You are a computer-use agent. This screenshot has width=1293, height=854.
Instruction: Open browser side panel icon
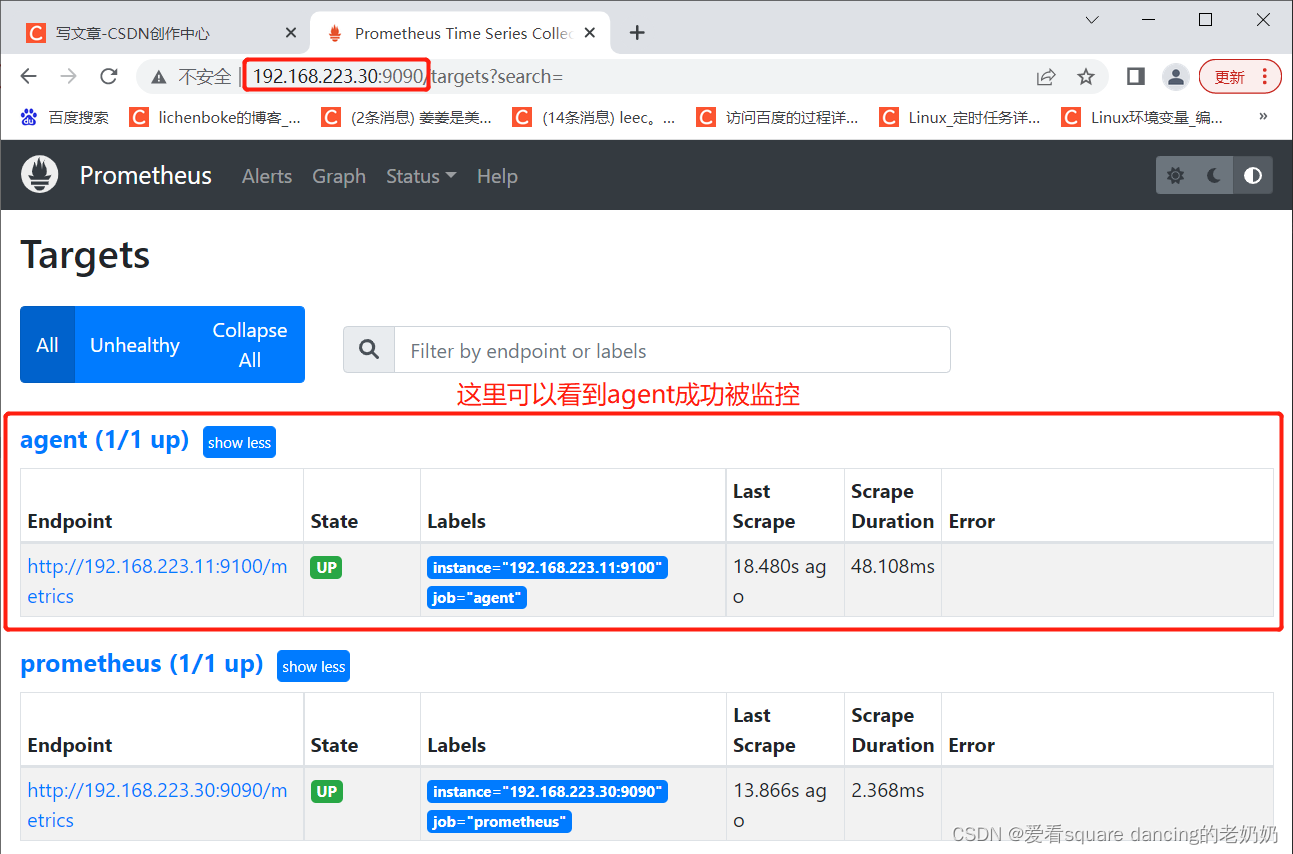pyautogui.click(x=1135, y=77)
